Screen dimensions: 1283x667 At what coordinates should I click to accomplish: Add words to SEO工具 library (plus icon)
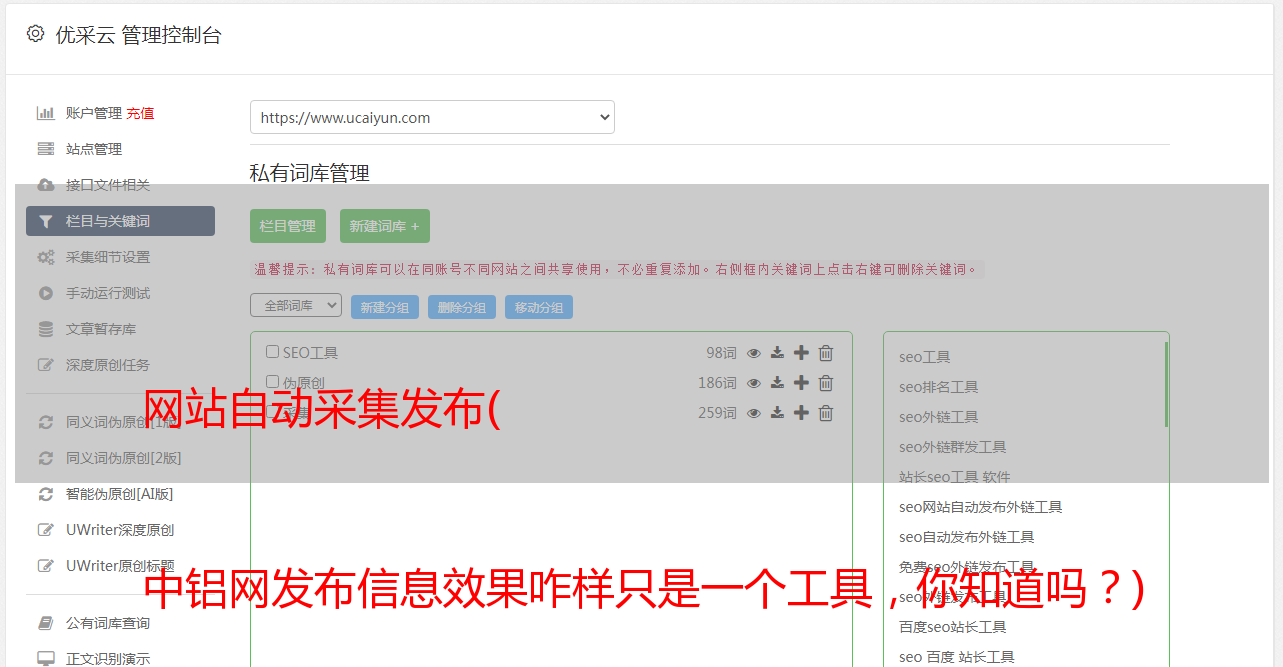(801, 353)
